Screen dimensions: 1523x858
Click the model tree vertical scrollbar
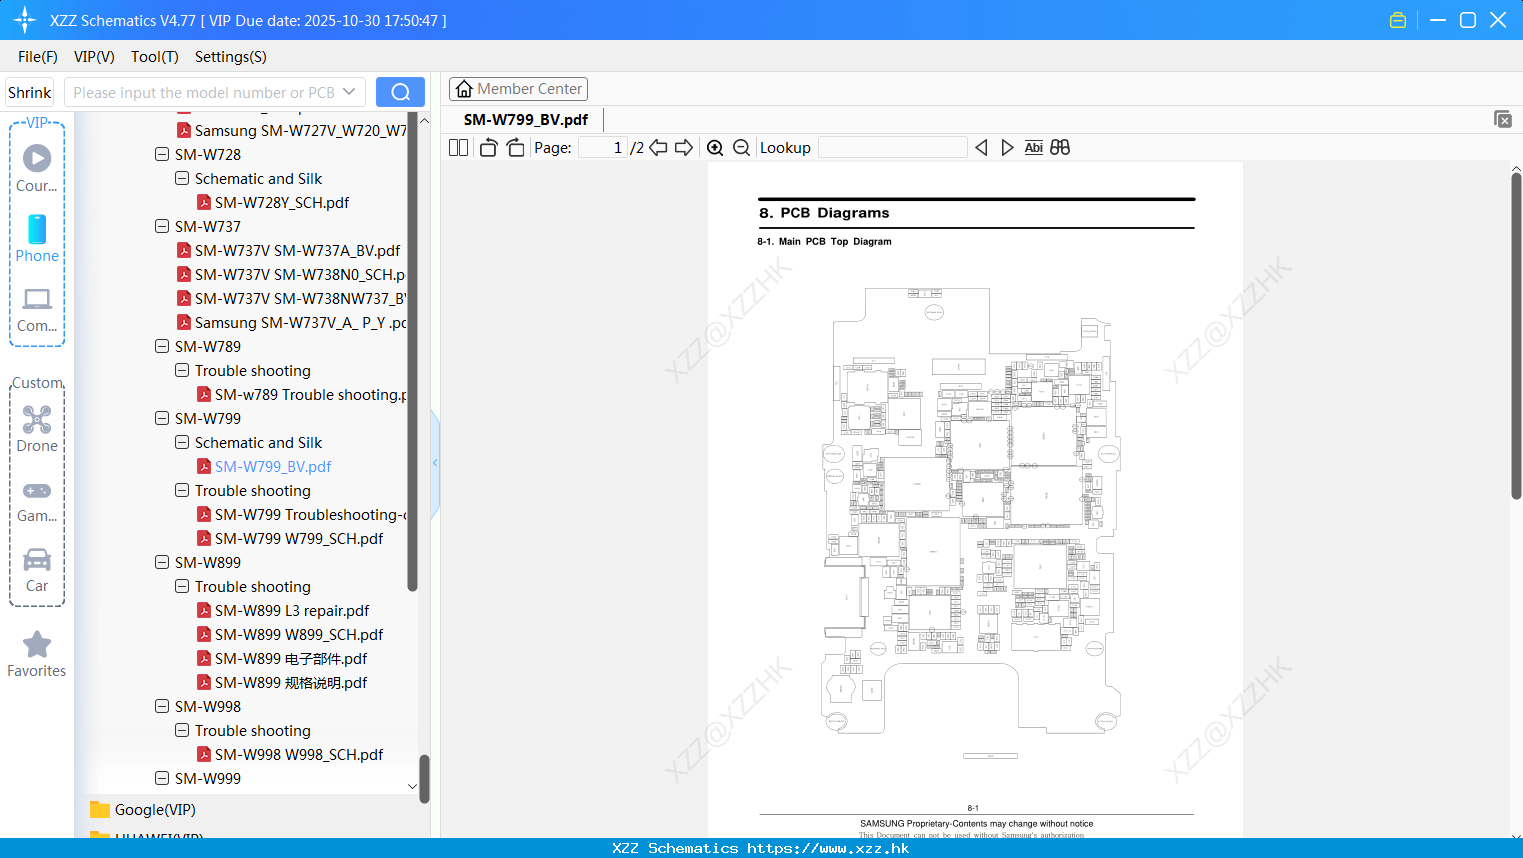(412, 350)
